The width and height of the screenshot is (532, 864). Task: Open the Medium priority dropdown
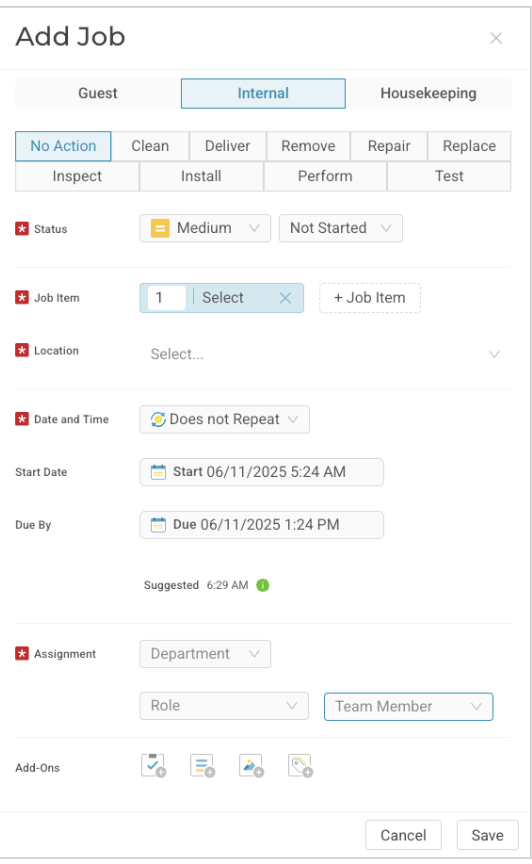(205, 228)
